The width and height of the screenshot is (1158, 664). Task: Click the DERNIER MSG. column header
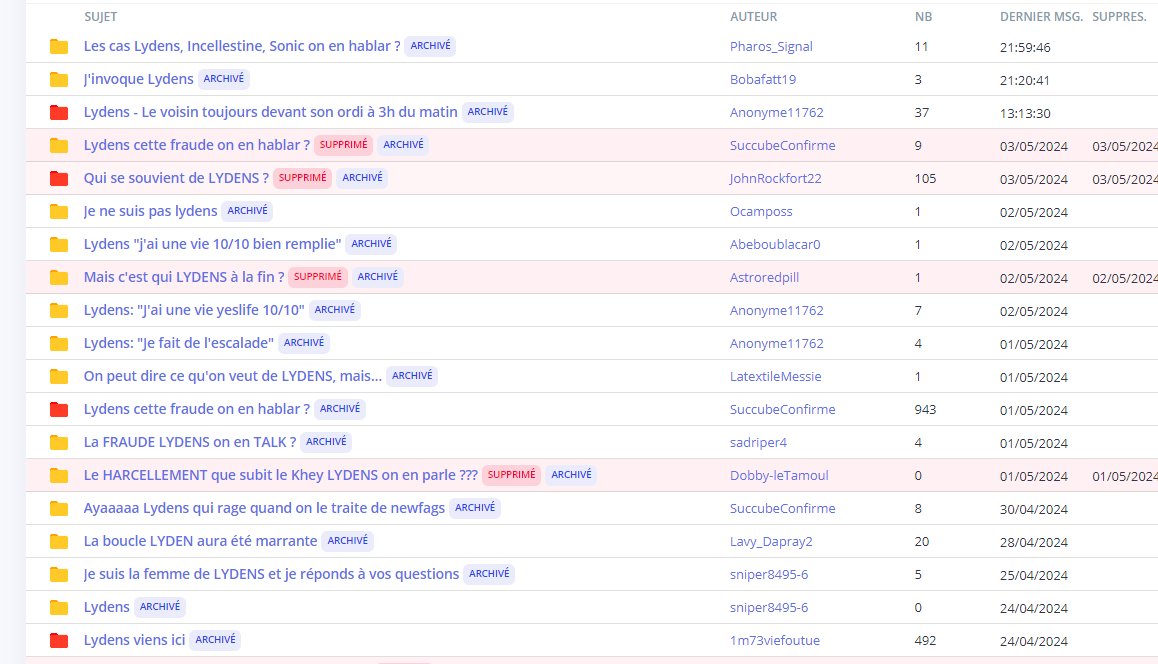pos(1041,17)
